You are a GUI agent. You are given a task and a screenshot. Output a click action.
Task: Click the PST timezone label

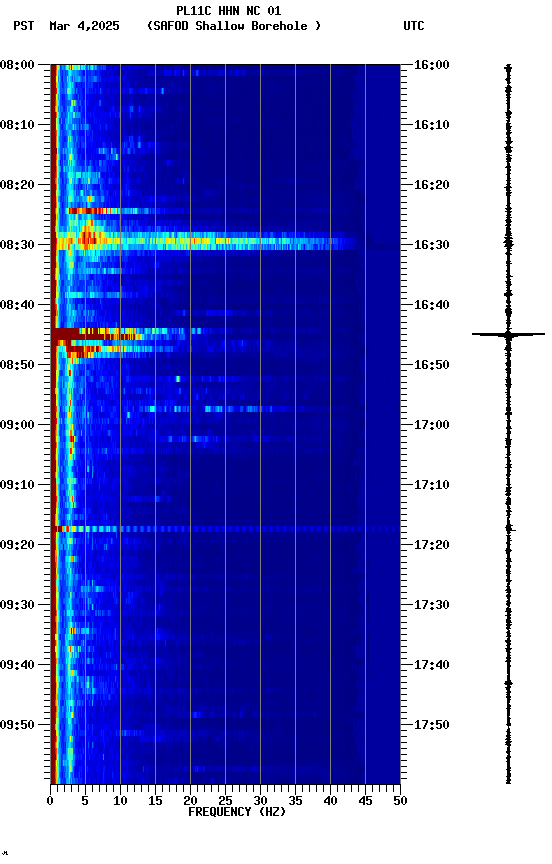tap(24, 26)
